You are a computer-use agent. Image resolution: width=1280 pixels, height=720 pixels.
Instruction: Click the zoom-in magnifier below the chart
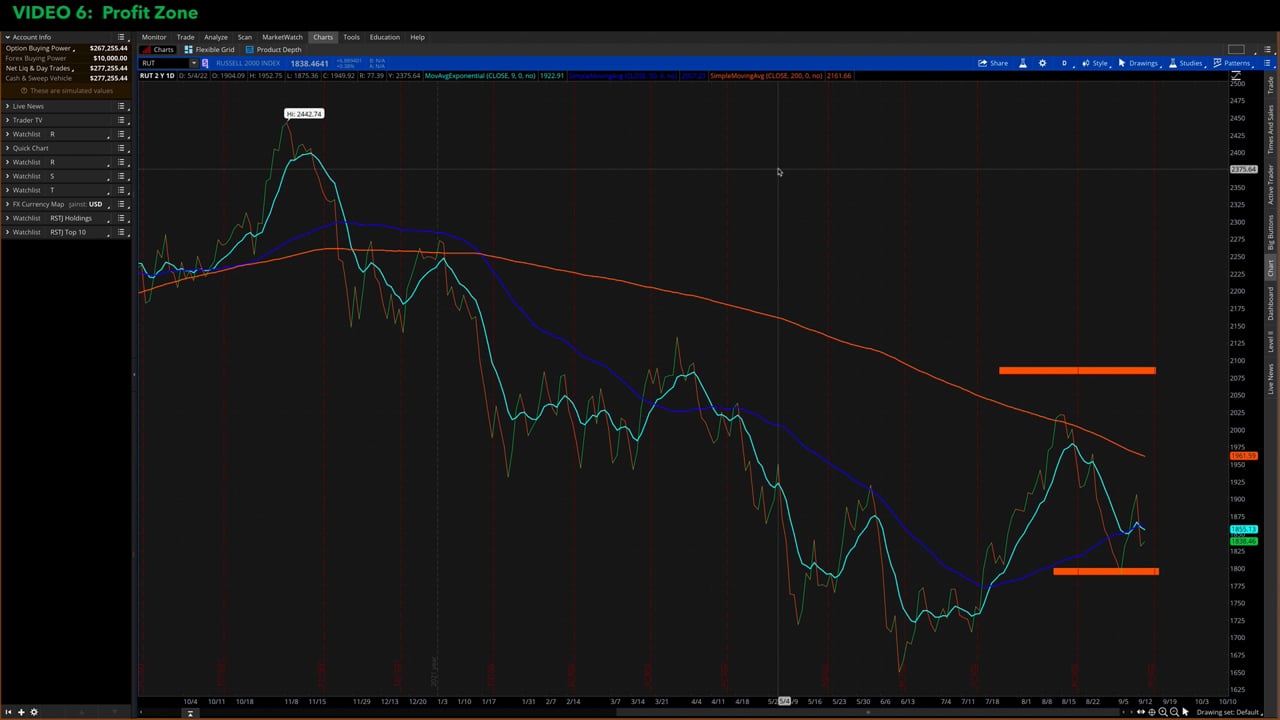click(1163, 712)
